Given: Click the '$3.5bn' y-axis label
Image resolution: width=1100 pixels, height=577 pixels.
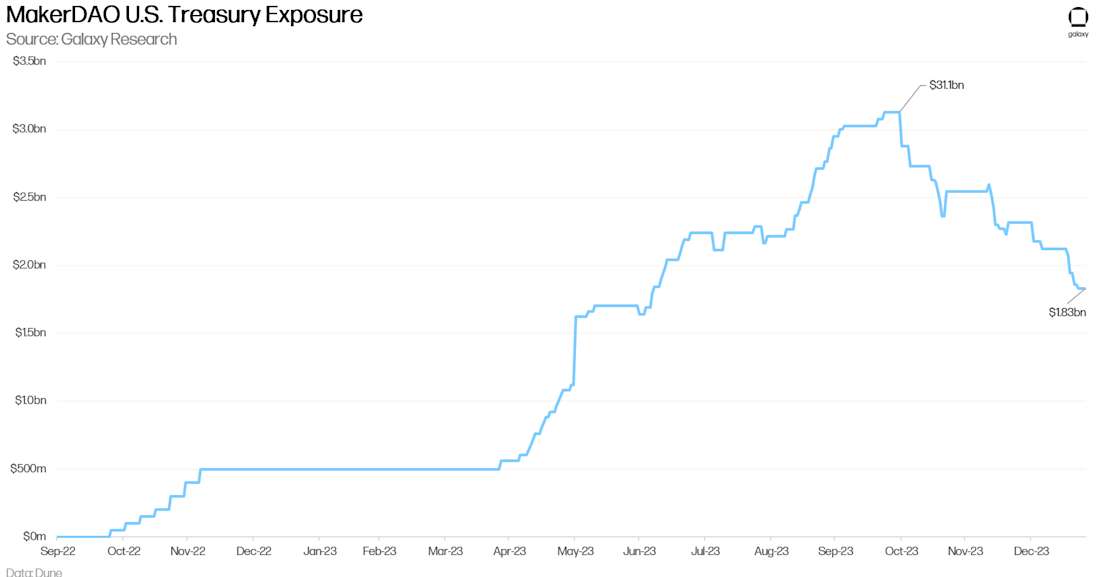Looking at the screenshot, I should (x=29, y=61).
